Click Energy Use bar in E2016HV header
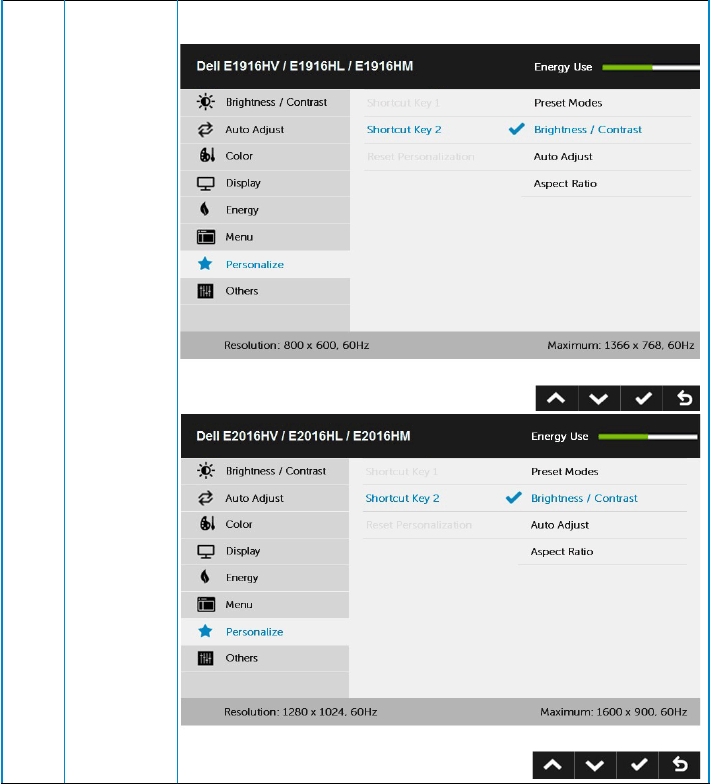Screen dimensions: 710x784 (x=648, y=436)
